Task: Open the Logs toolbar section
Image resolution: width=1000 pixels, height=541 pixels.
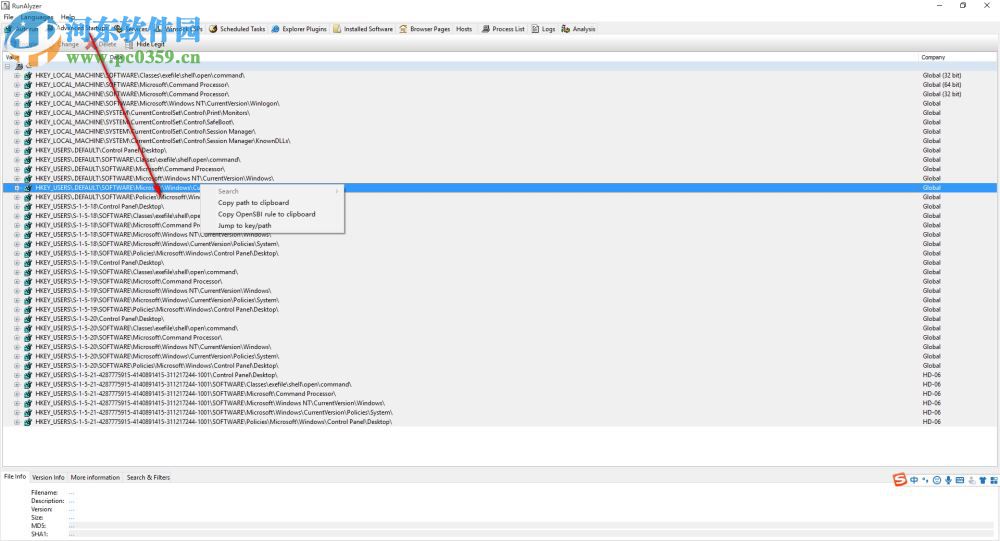Action: 543,29
